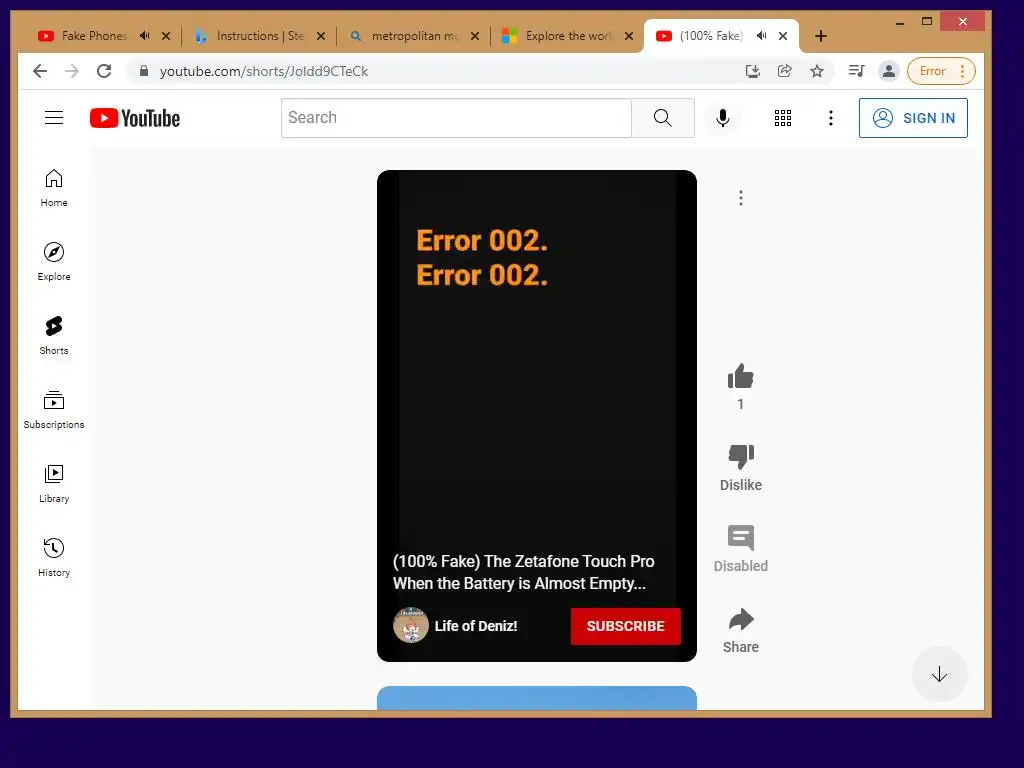Open browser profile icon
The width and height of the screenshot is (1024, 768).
tap(888, 71)
